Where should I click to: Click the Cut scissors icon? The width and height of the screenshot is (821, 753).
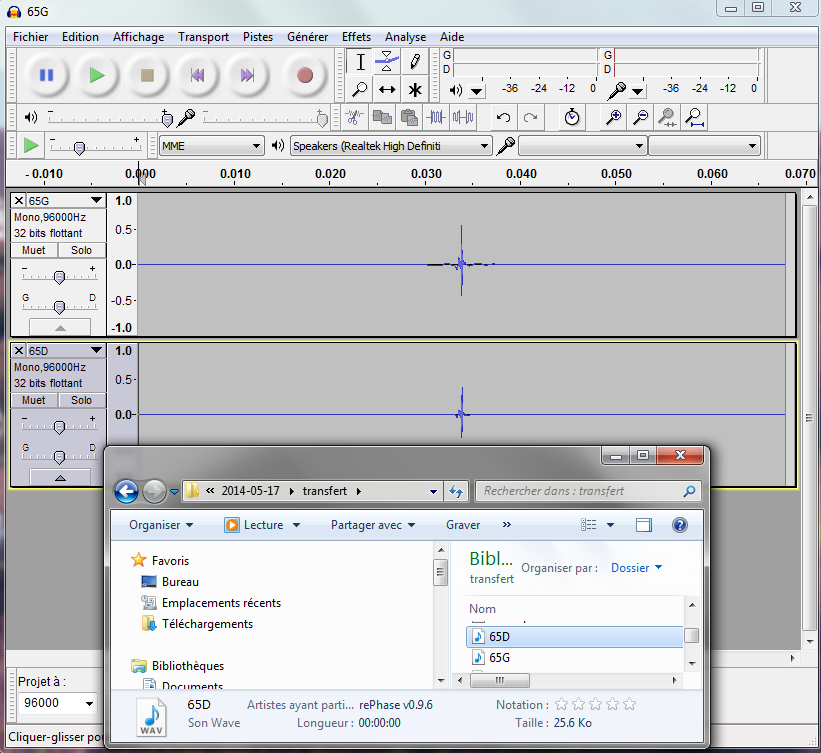(354, 117)
